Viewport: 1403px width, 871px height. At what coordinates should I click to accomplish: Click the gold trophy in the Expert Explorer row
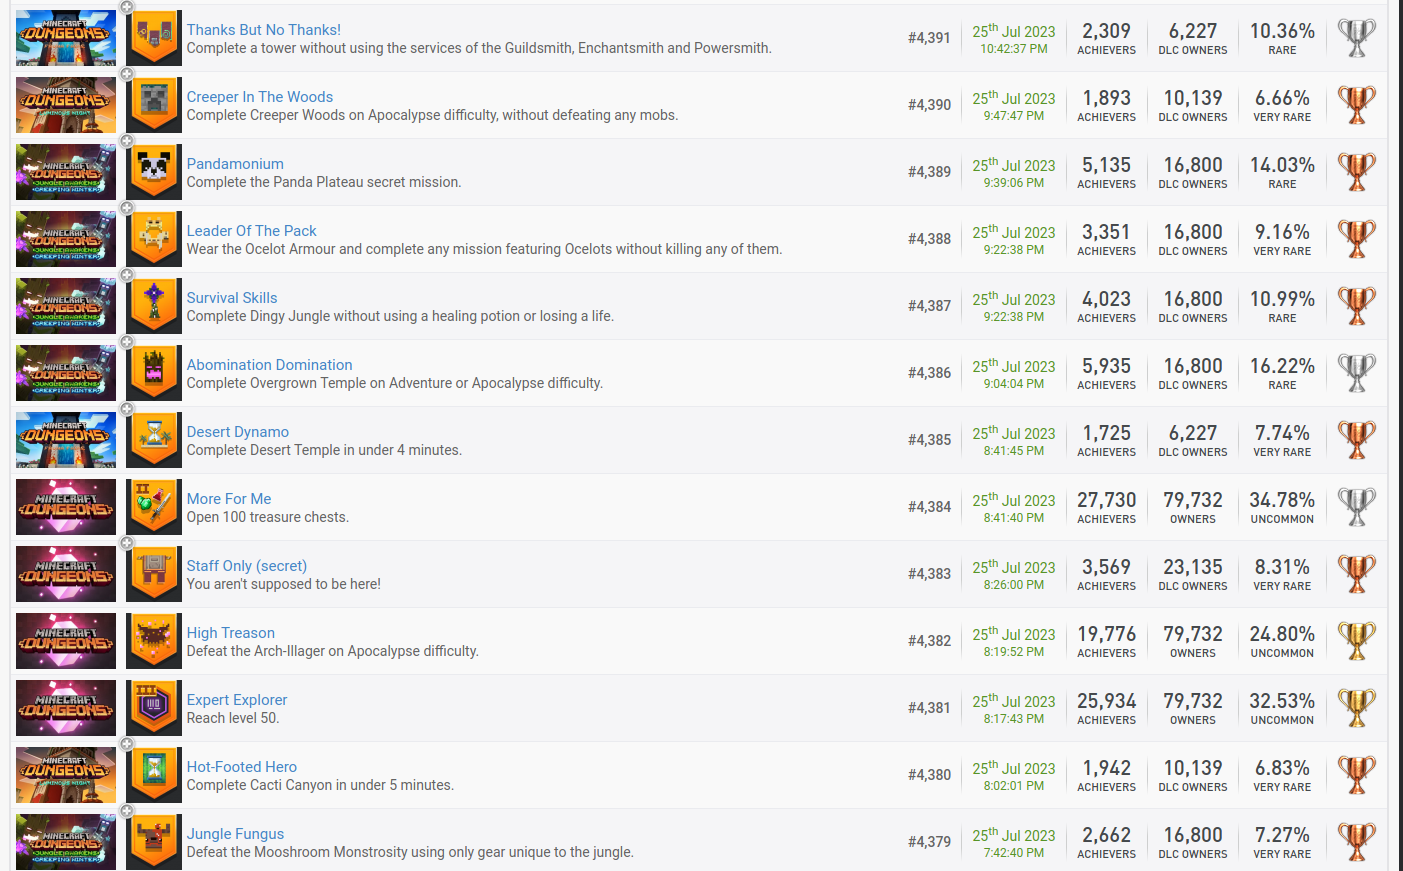pyautogui.click(x=1356, y=708)
